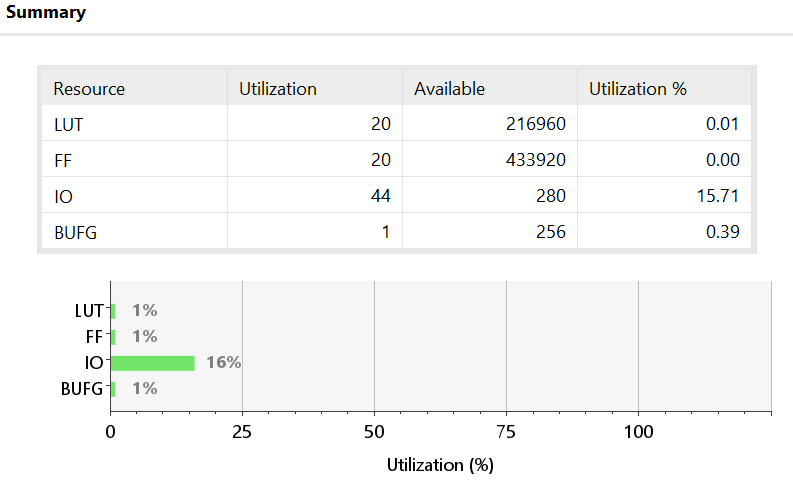Click the BUFG label on chart axis
Viewport: 793px width, 492px height.
tap(81, 388)
